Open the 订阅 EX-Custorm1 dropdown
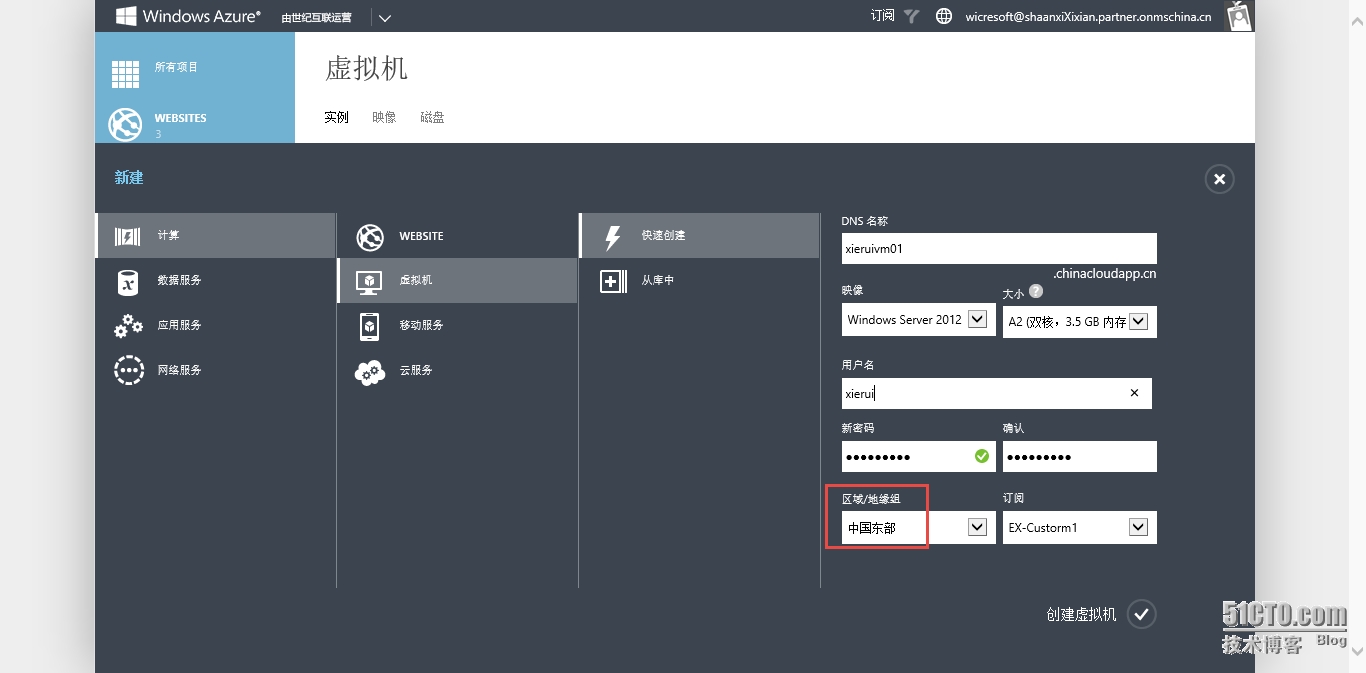1366x673 pixels. (x=1080, y=528)
